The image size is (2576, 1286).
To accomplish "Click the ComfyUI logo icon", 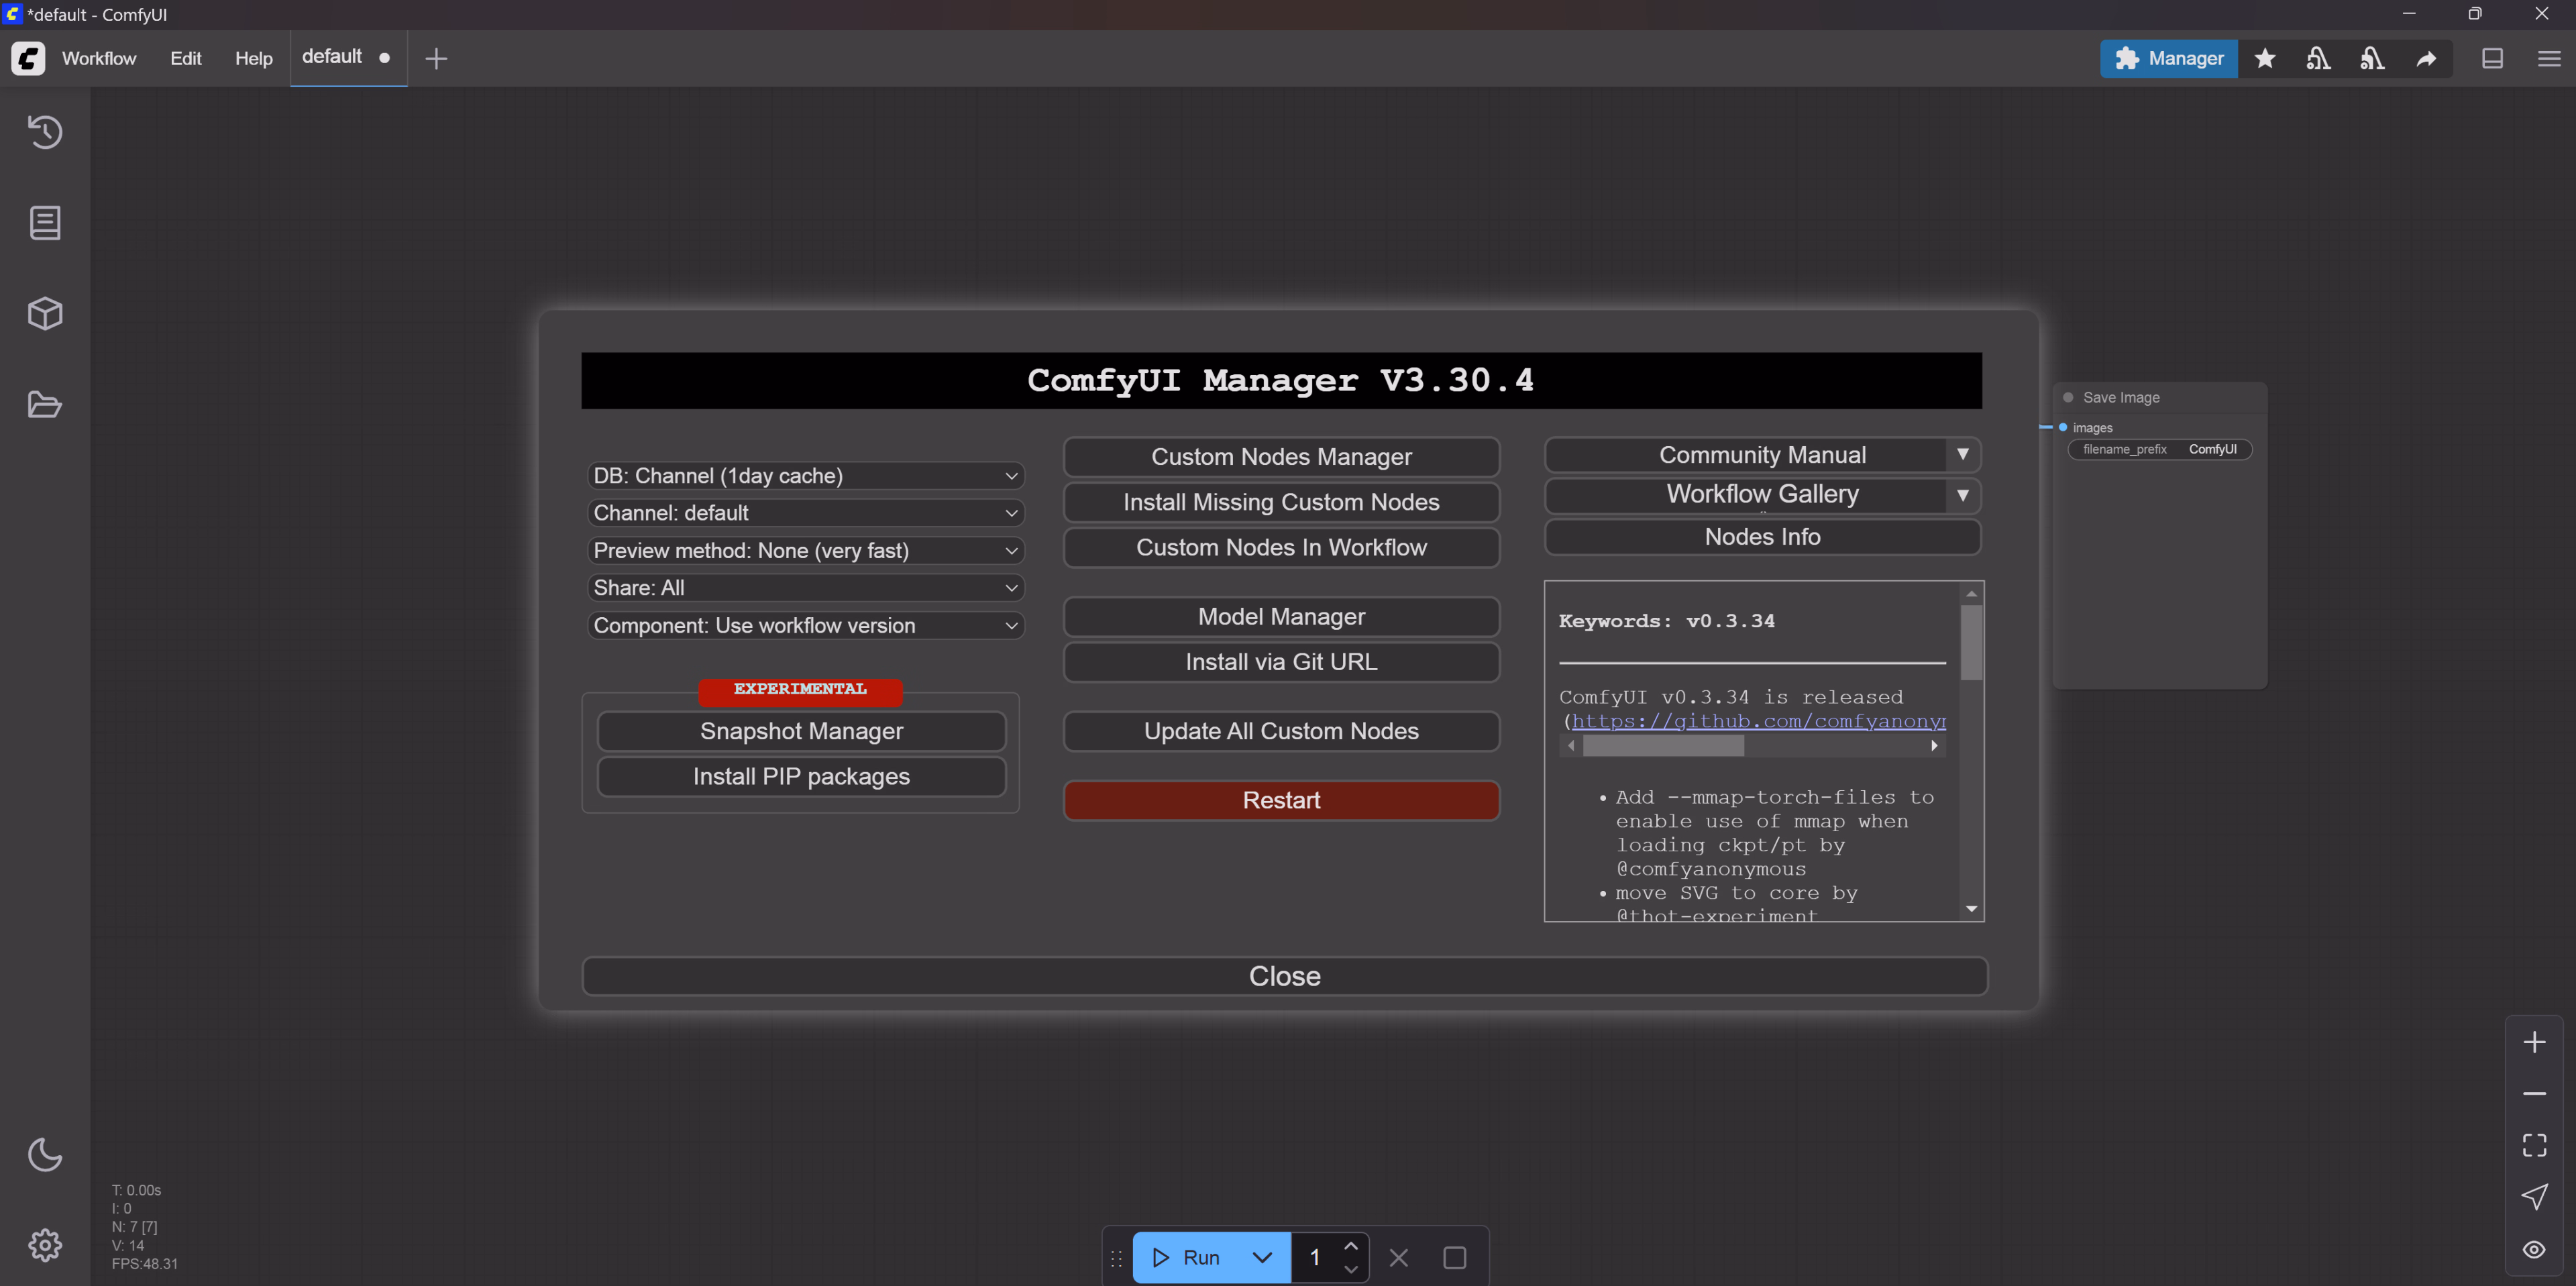I will 28,58.
